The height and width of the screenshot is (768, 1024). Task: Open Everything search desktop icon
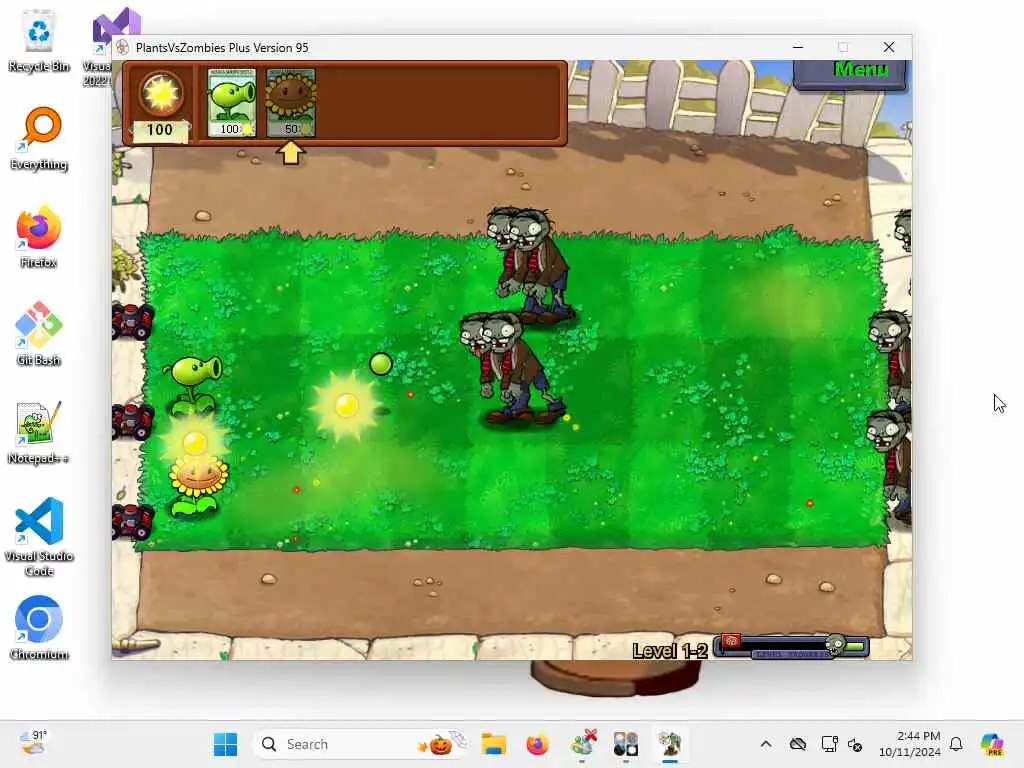click(39, 138)
